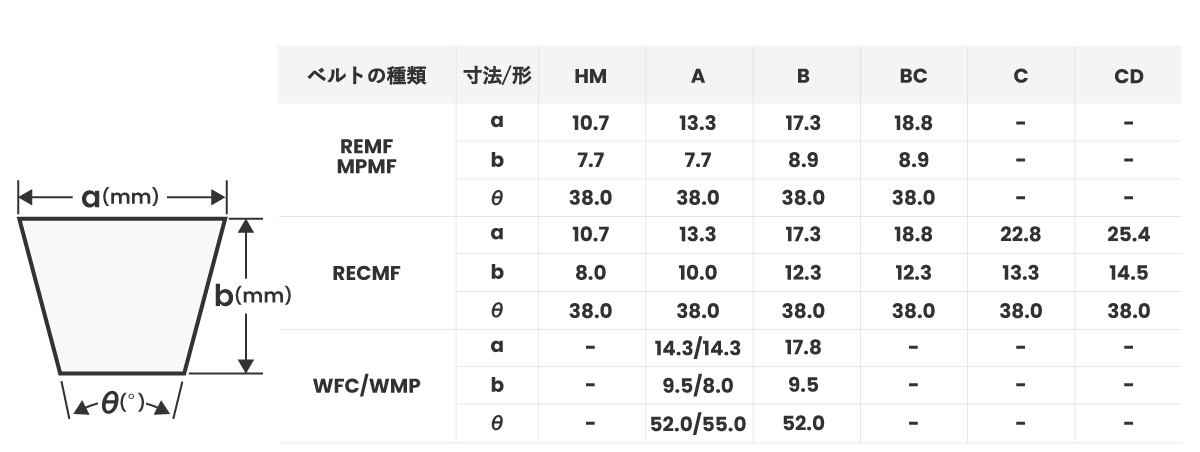Click the REMF MPMF belt type cell
This screenshot has height=452, width=1200.
pos(365,158)
